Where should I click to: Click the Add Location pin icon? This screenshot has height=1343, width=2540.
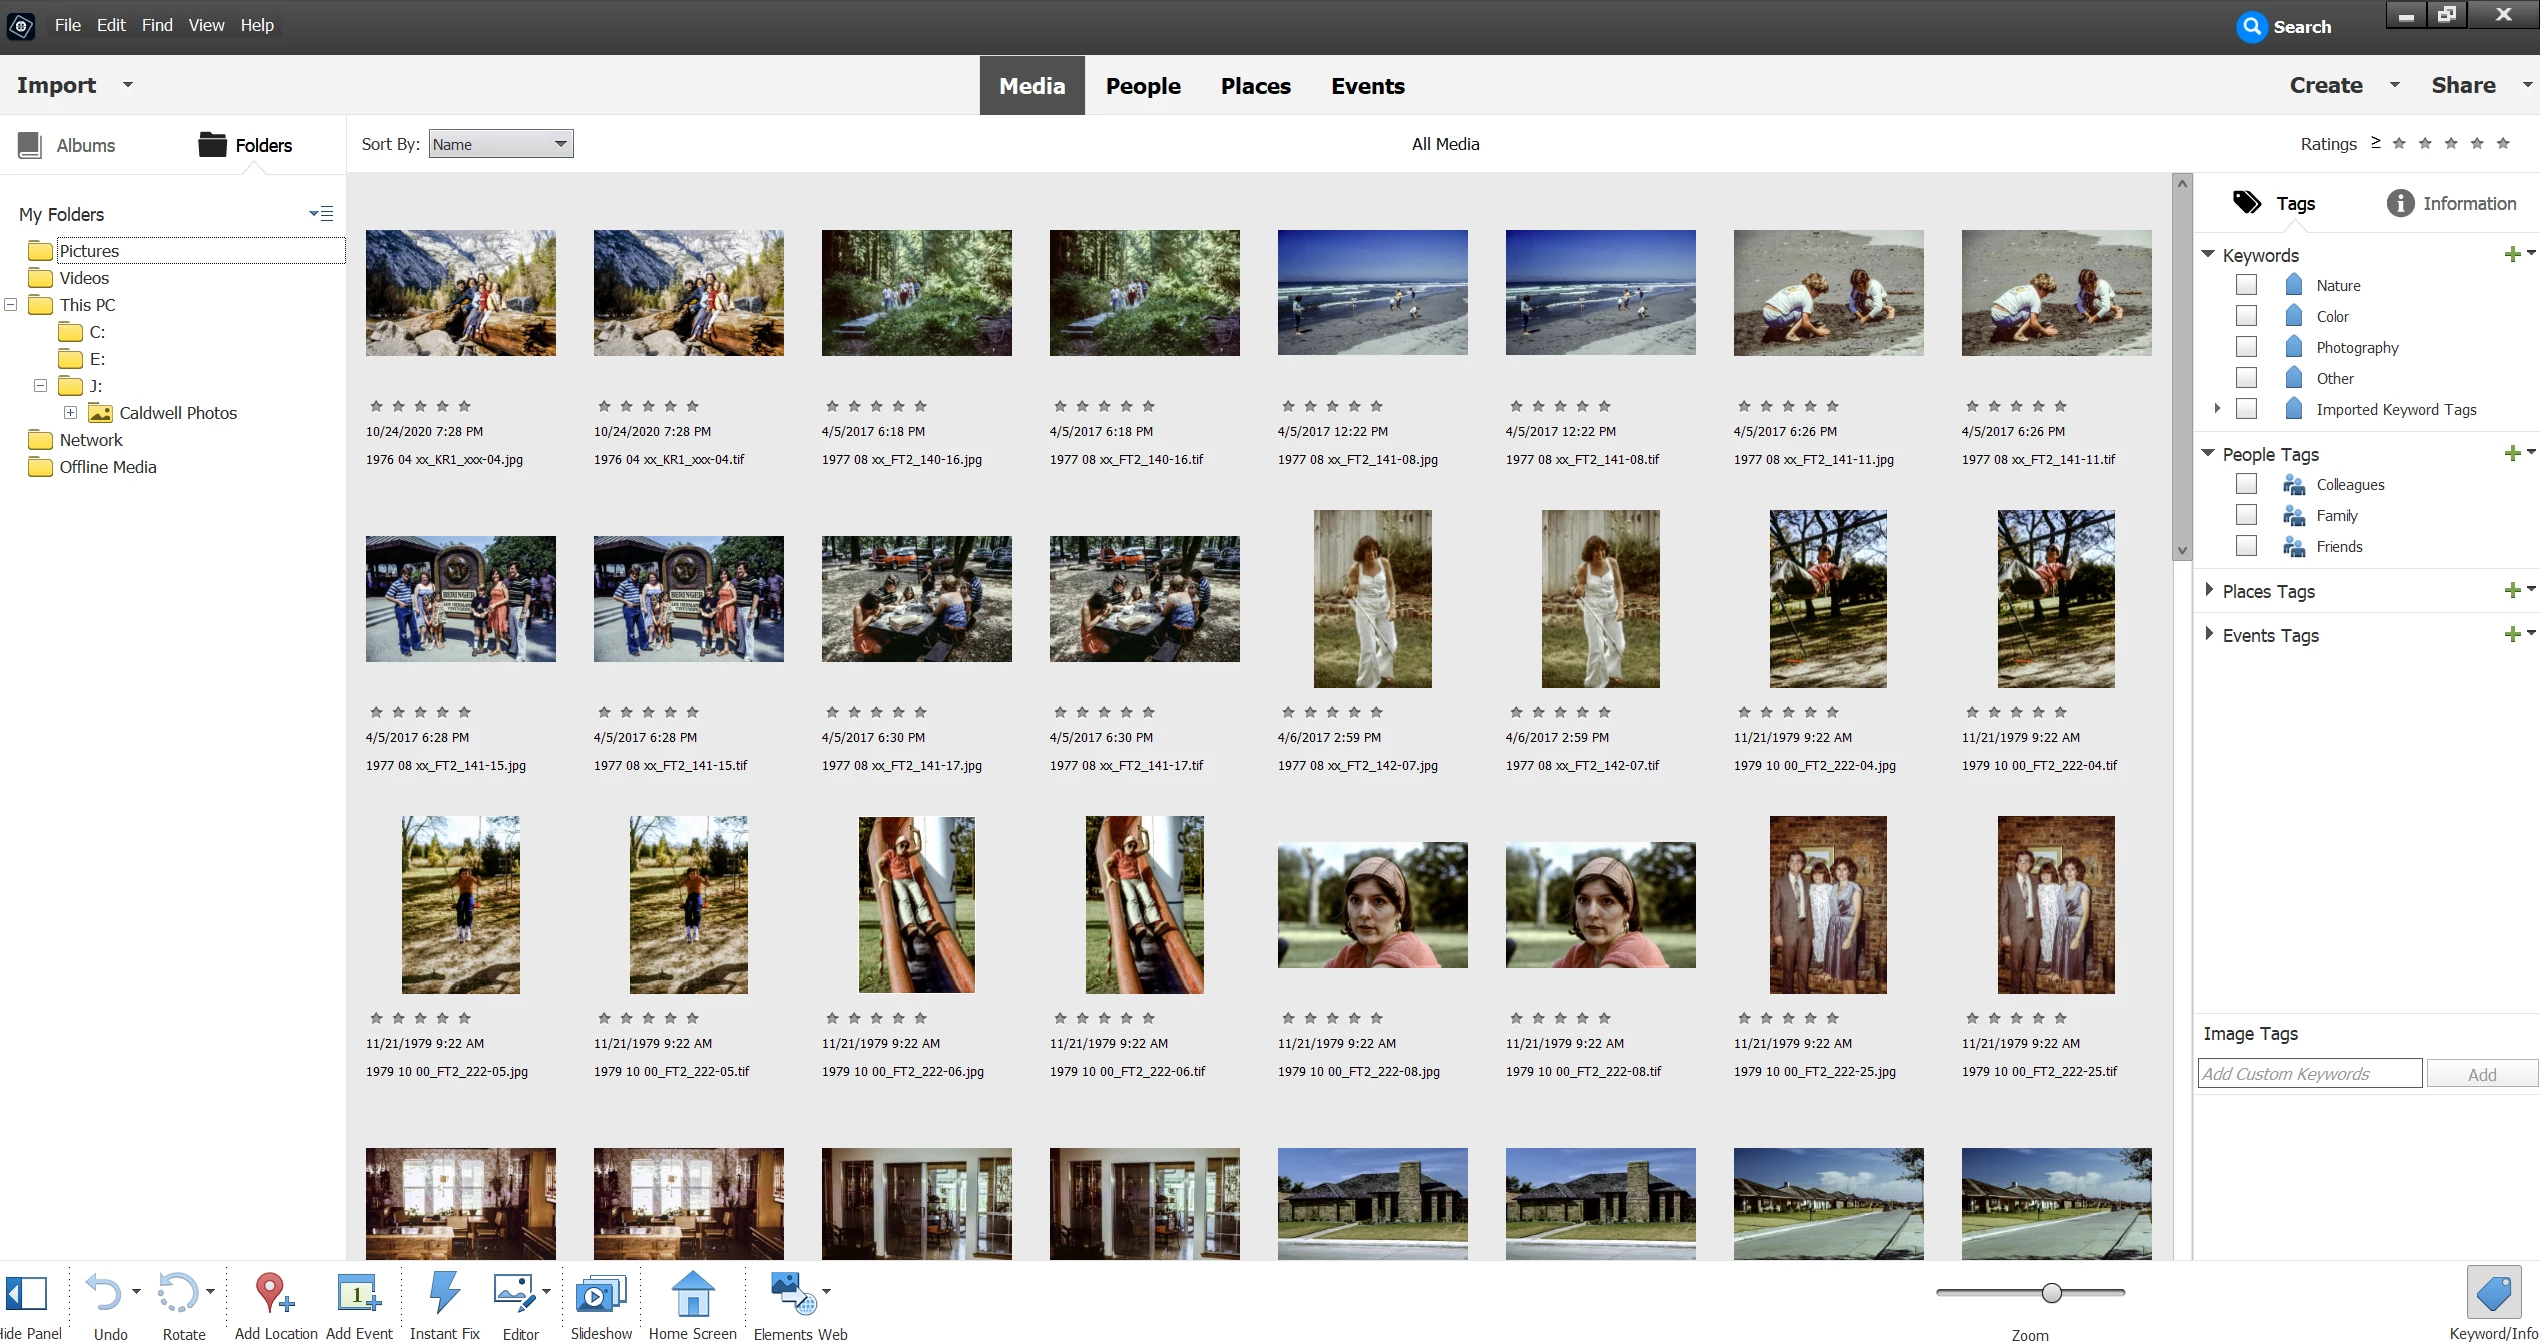[272, 1293]
